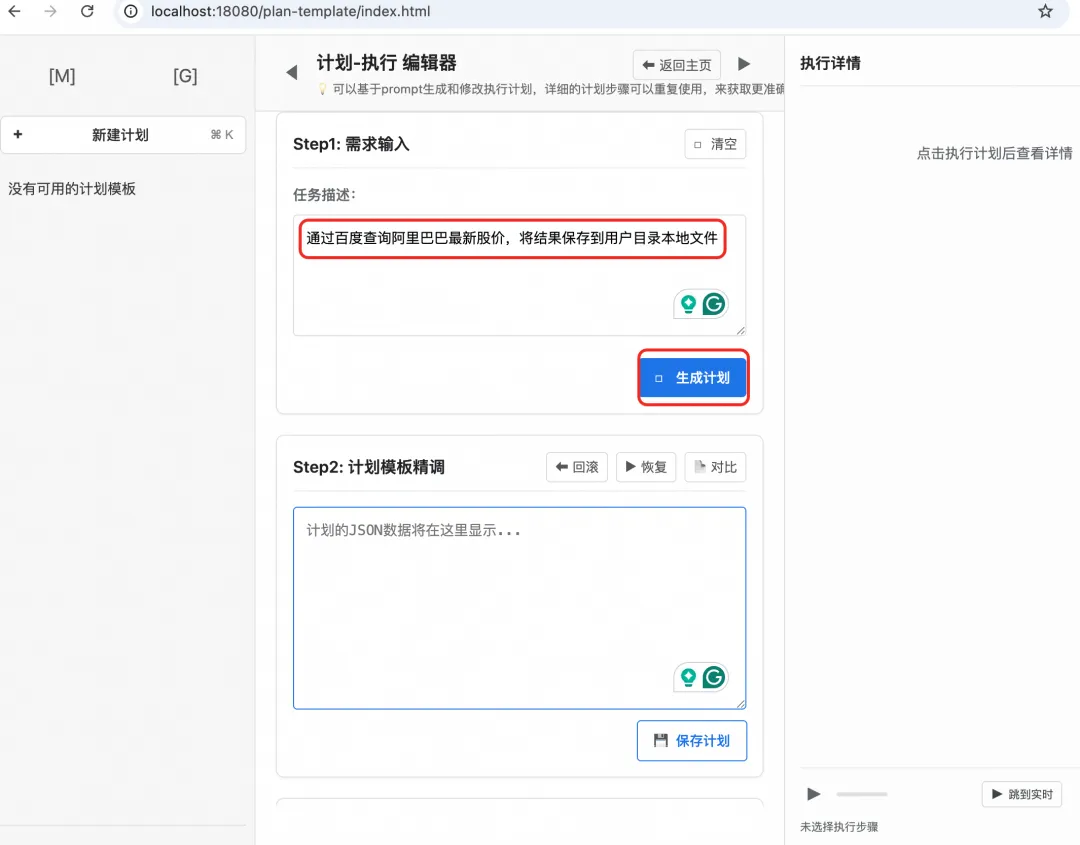Screen dimensions: 1080x845
Task: Click the [G] icon in the left sidebar
Action: point(185,76)
